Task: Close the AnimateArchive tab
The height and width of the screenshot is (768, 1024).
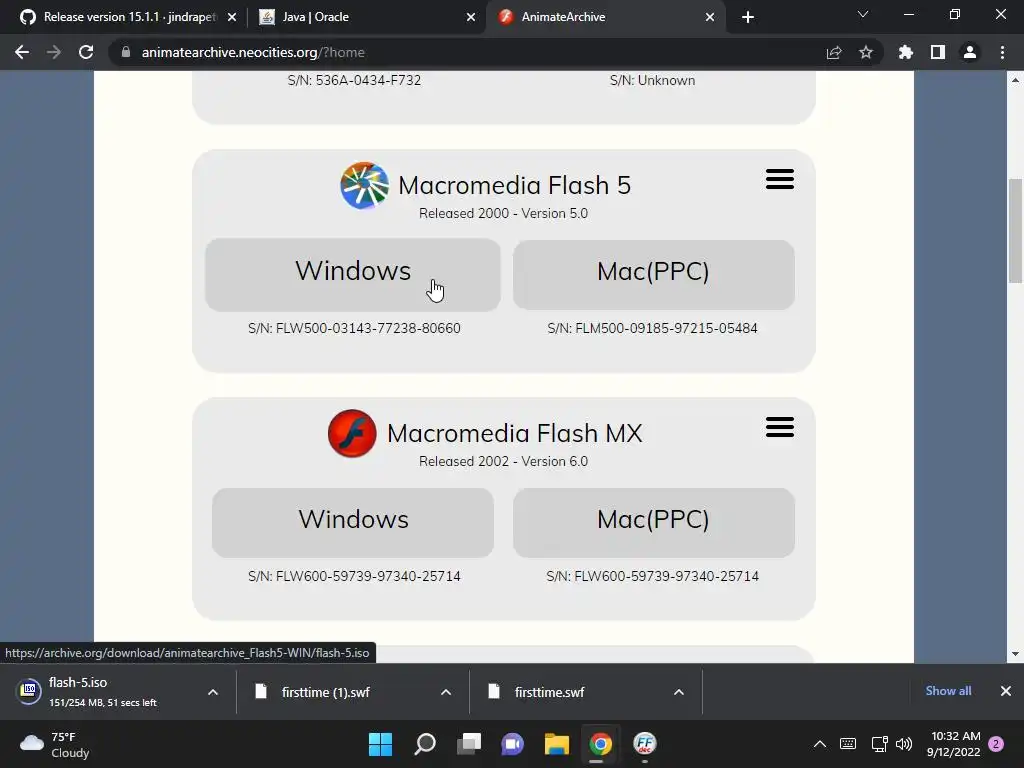Action: [710, 17]
